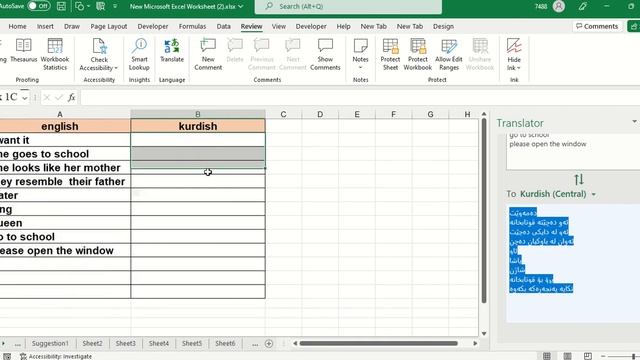640x360 pixels.
Task: Open Smart Lookup
Action: 139,54
